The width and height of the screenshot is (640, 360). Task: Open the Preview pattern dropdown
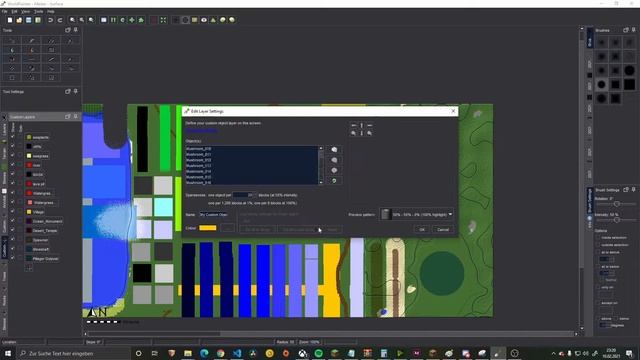coord(417,214)
